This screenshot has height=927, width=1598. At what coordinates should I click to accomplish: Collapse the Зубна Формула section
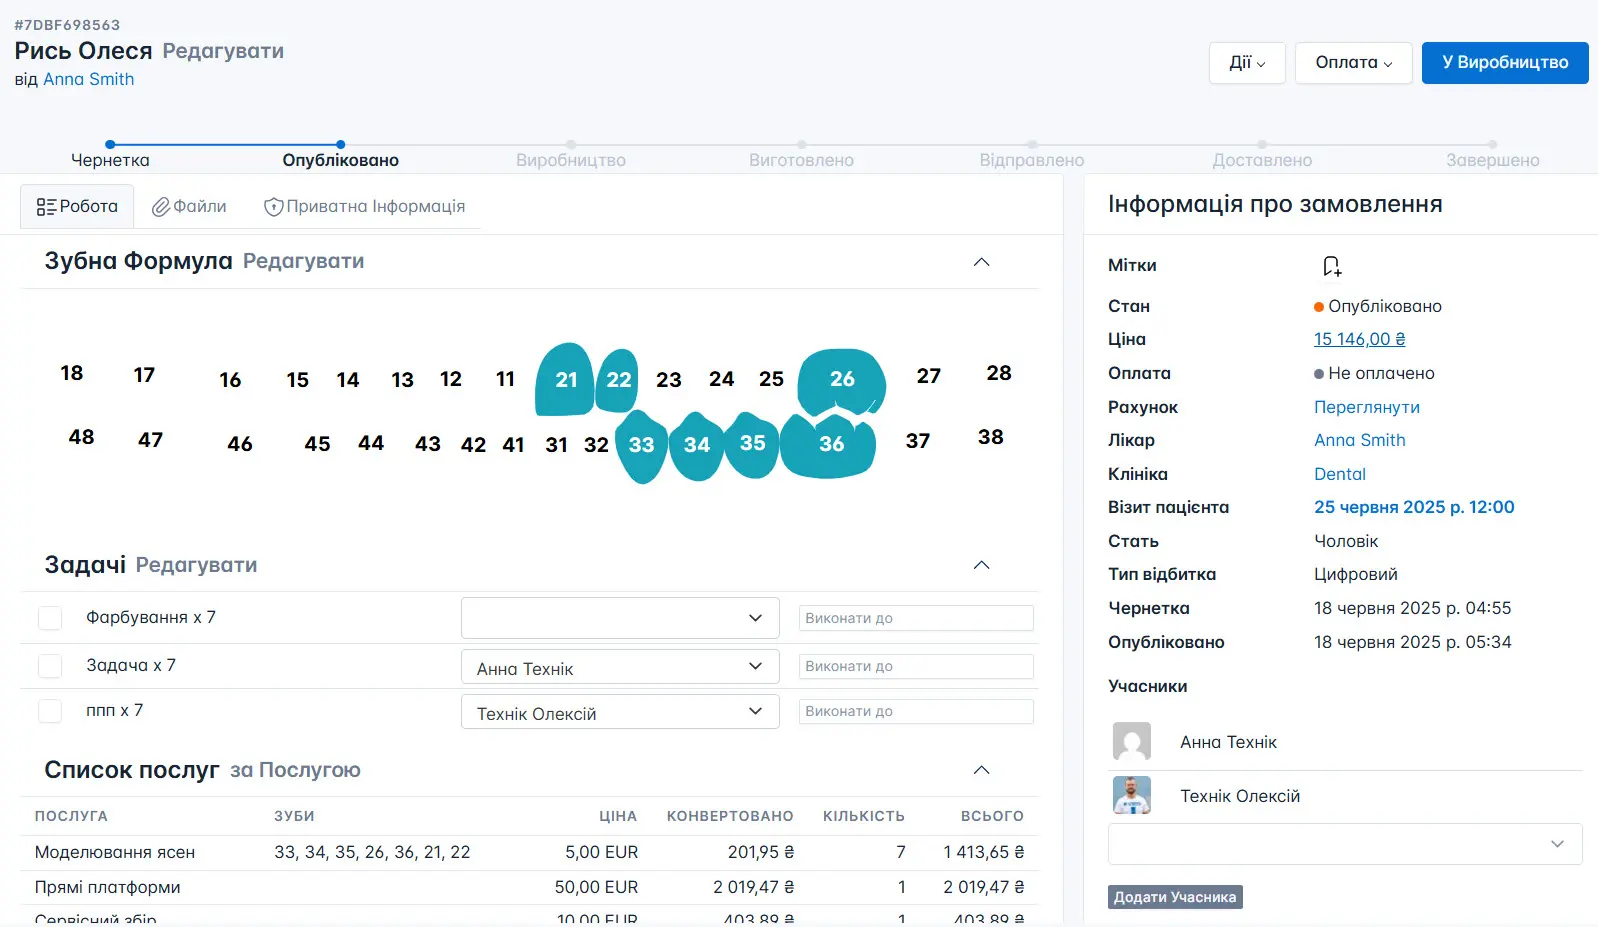(981, 262)
